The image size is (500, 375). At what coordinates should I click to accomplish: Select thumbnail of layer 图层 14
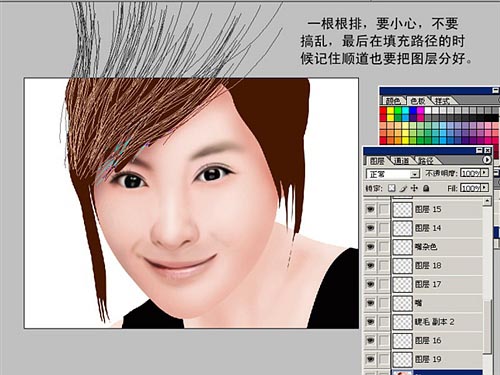(402, 228)
